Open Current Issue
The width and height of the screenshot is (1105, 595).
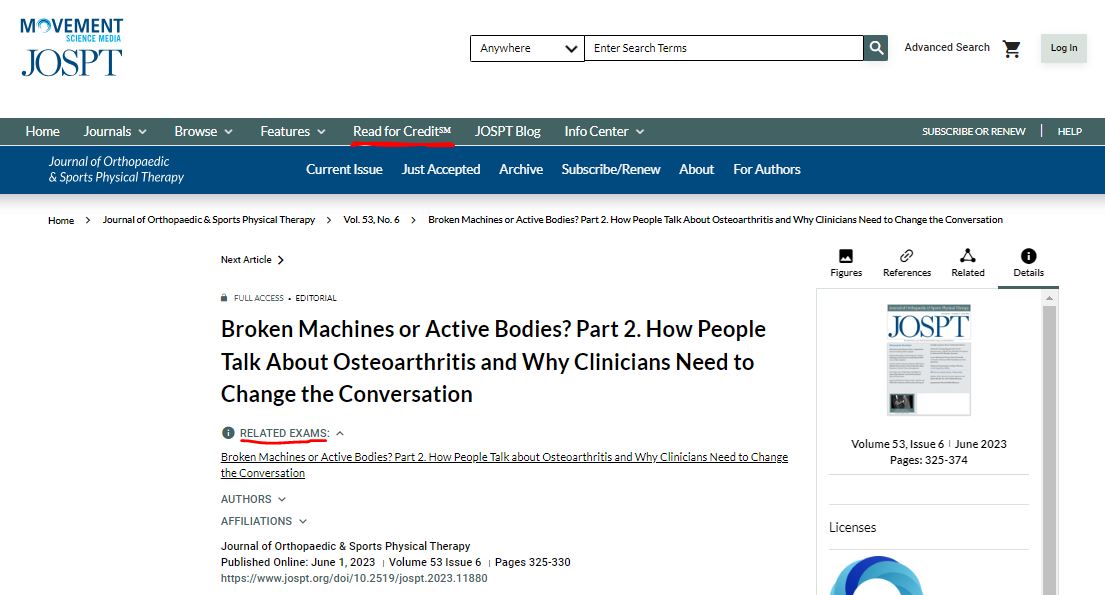(x=344, y=169)
